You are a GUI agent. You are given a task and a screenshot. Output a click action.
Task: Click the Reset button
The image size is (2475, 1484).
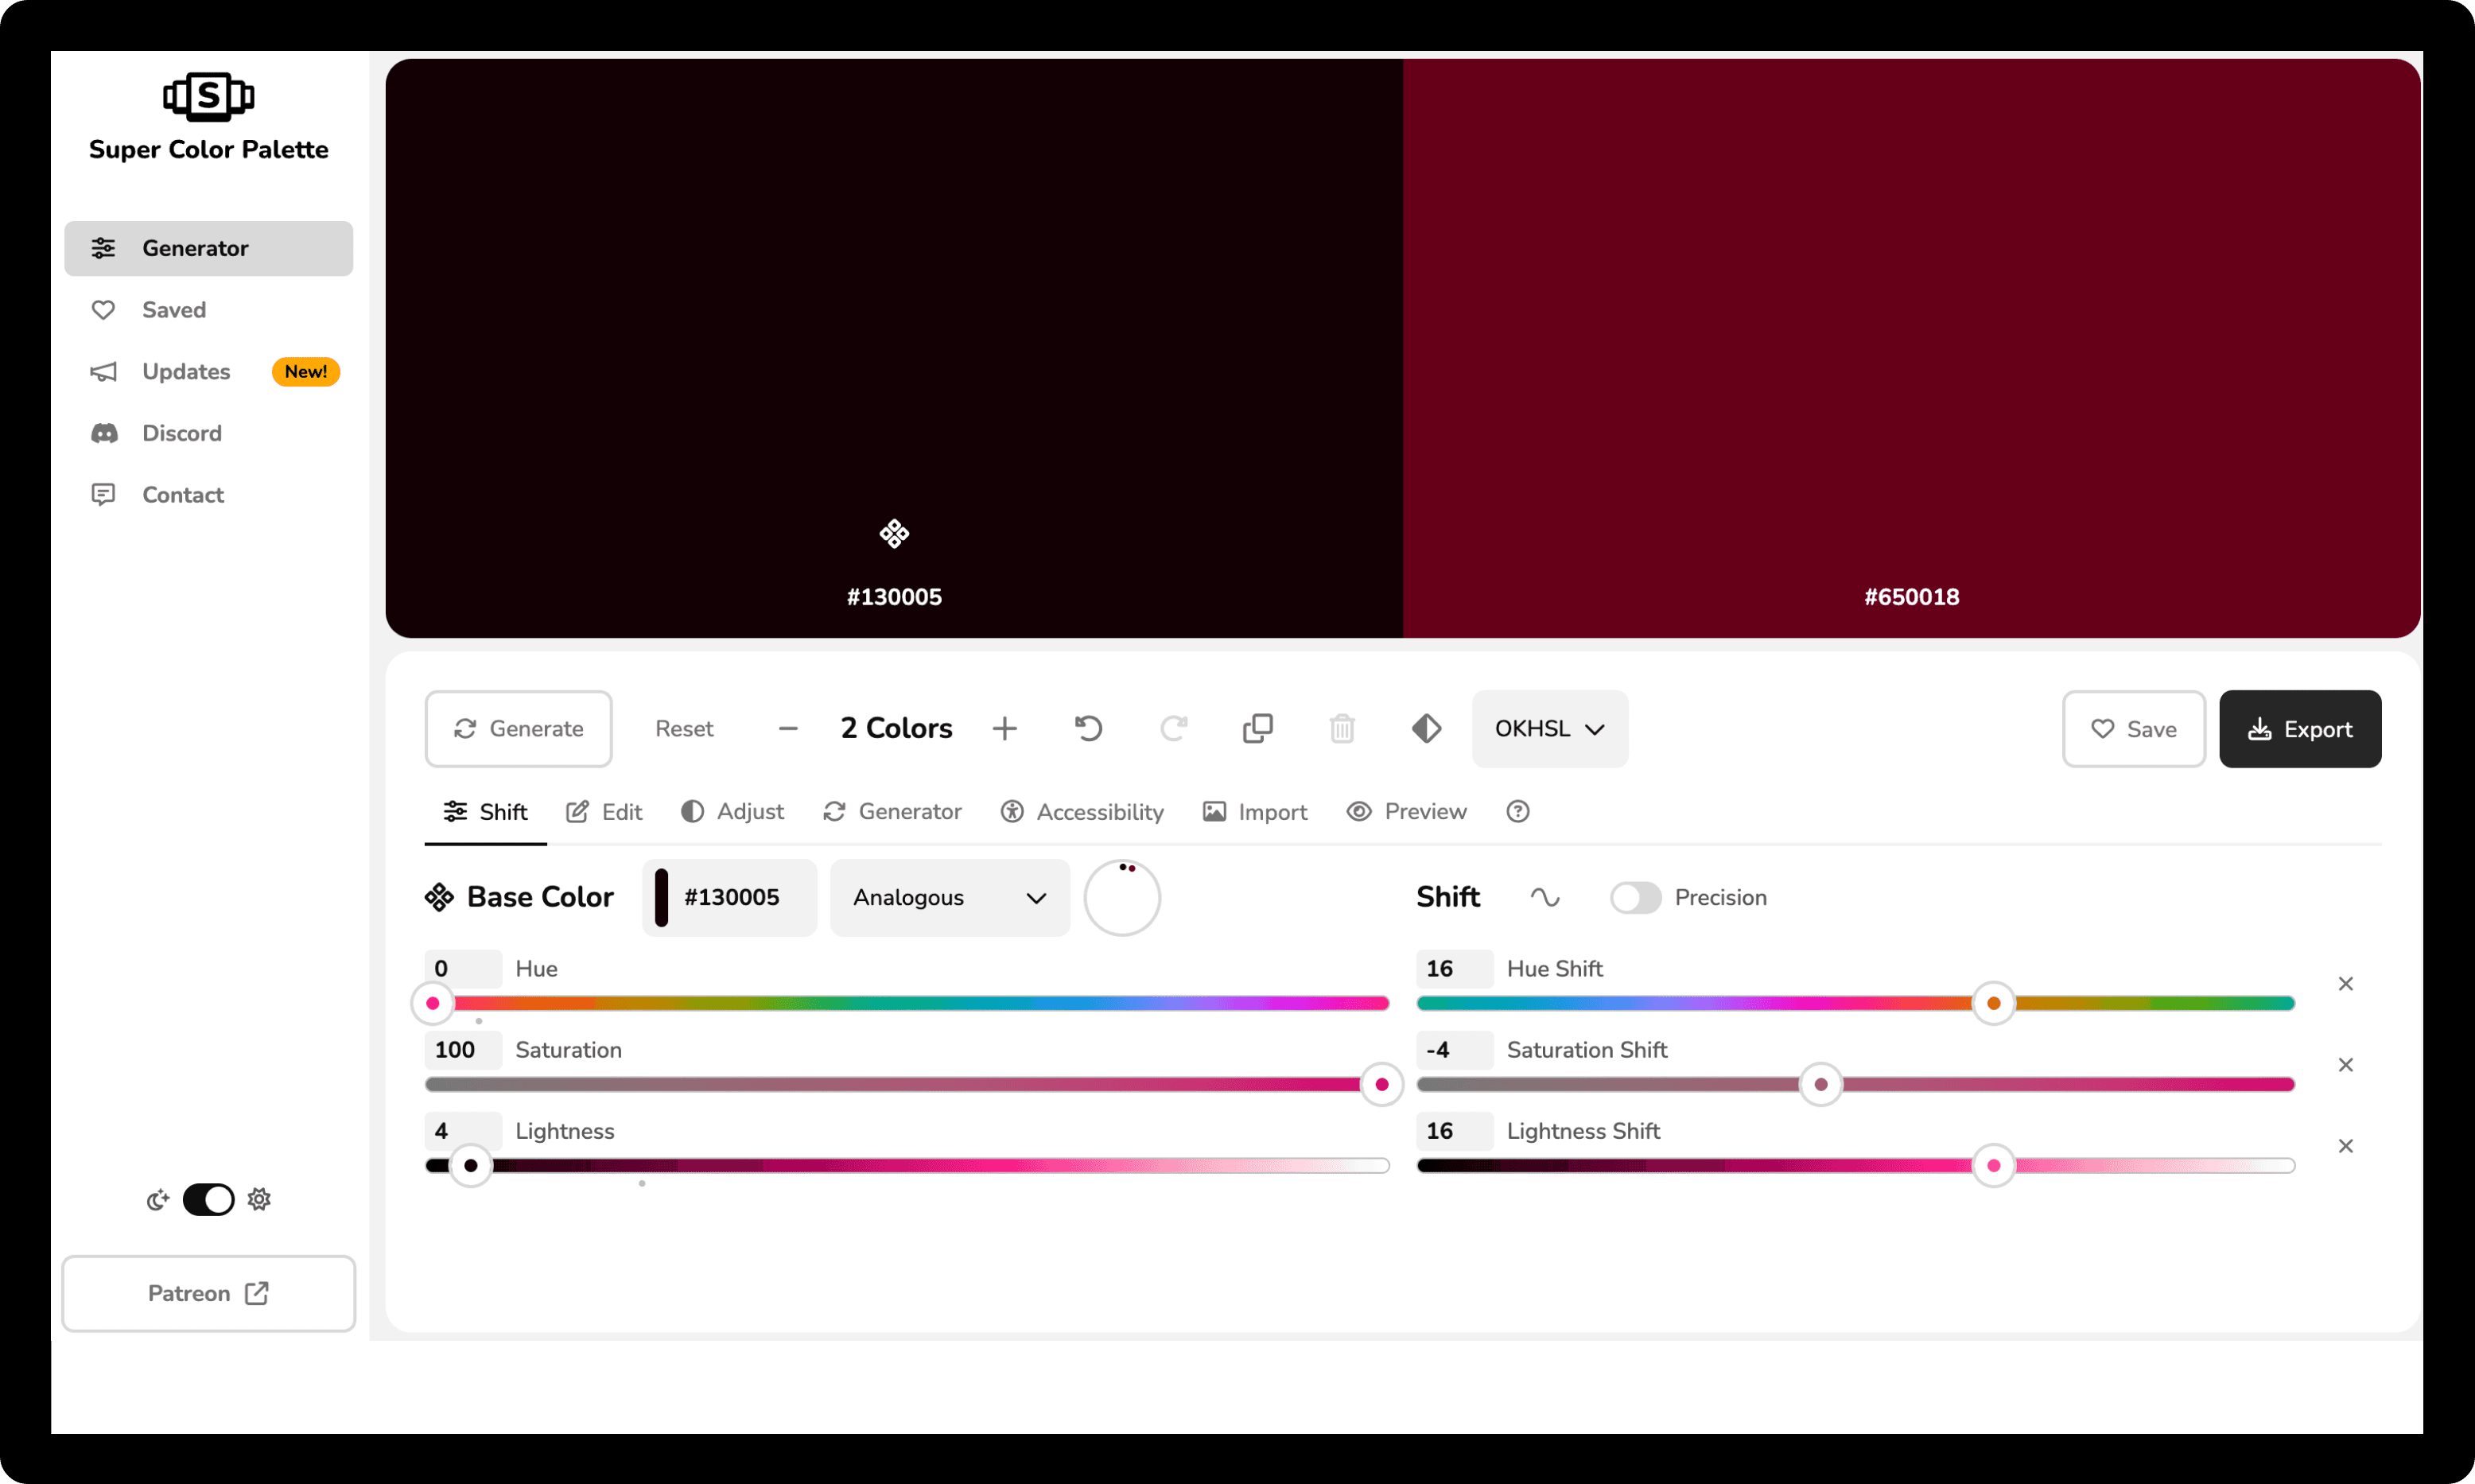[684, 729]
